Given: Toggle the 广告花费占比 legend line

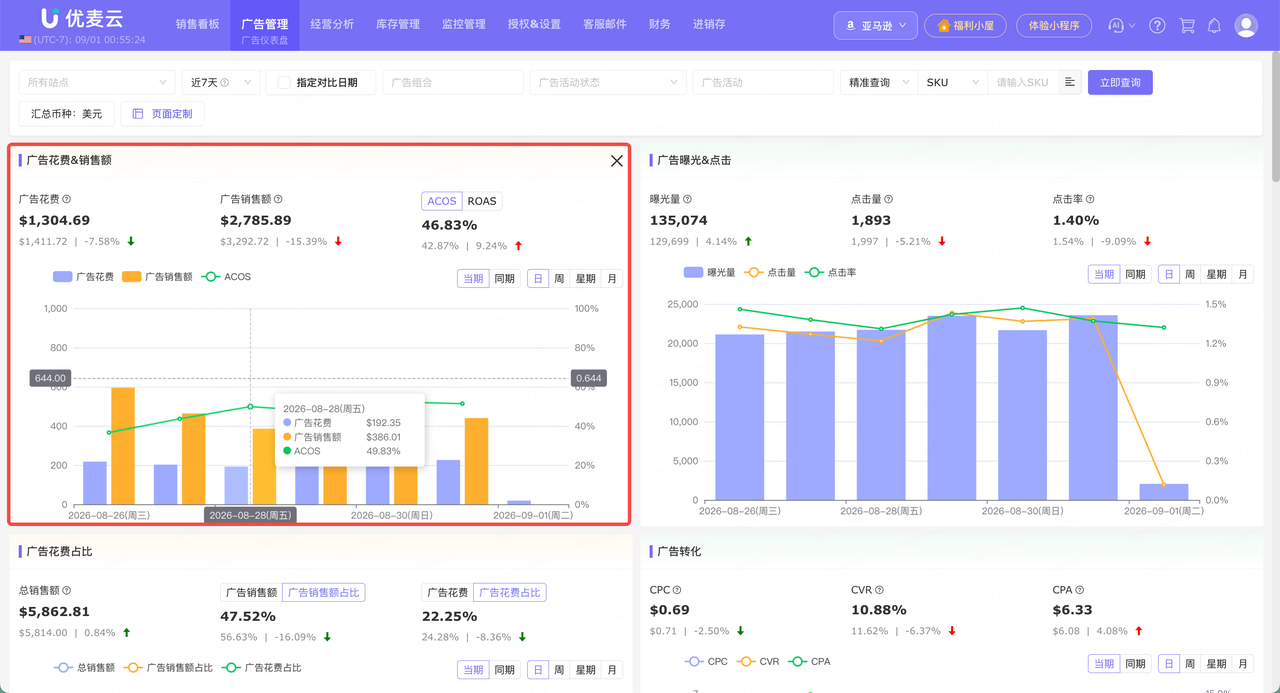Looking at the screenshot, I should (261, 667).
